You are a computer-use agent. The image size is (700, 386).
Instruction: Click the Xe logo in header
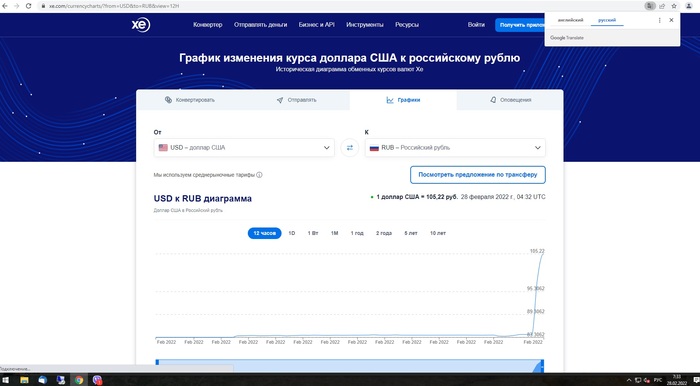141,25
